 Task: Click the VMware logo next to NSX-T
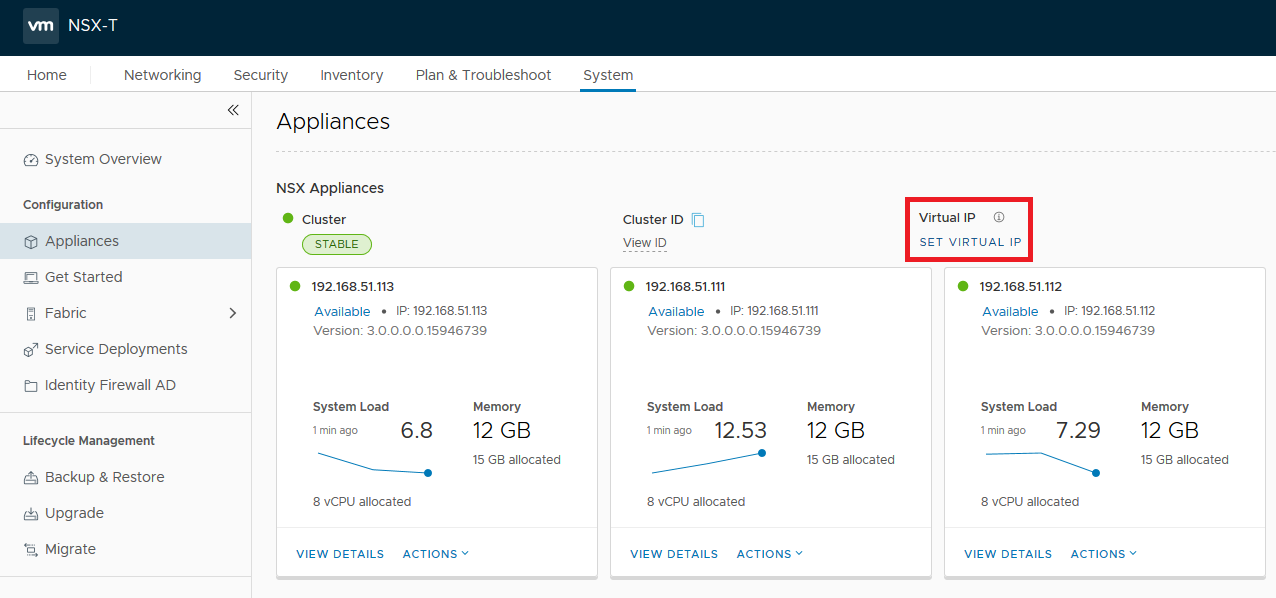click(41, 26)
